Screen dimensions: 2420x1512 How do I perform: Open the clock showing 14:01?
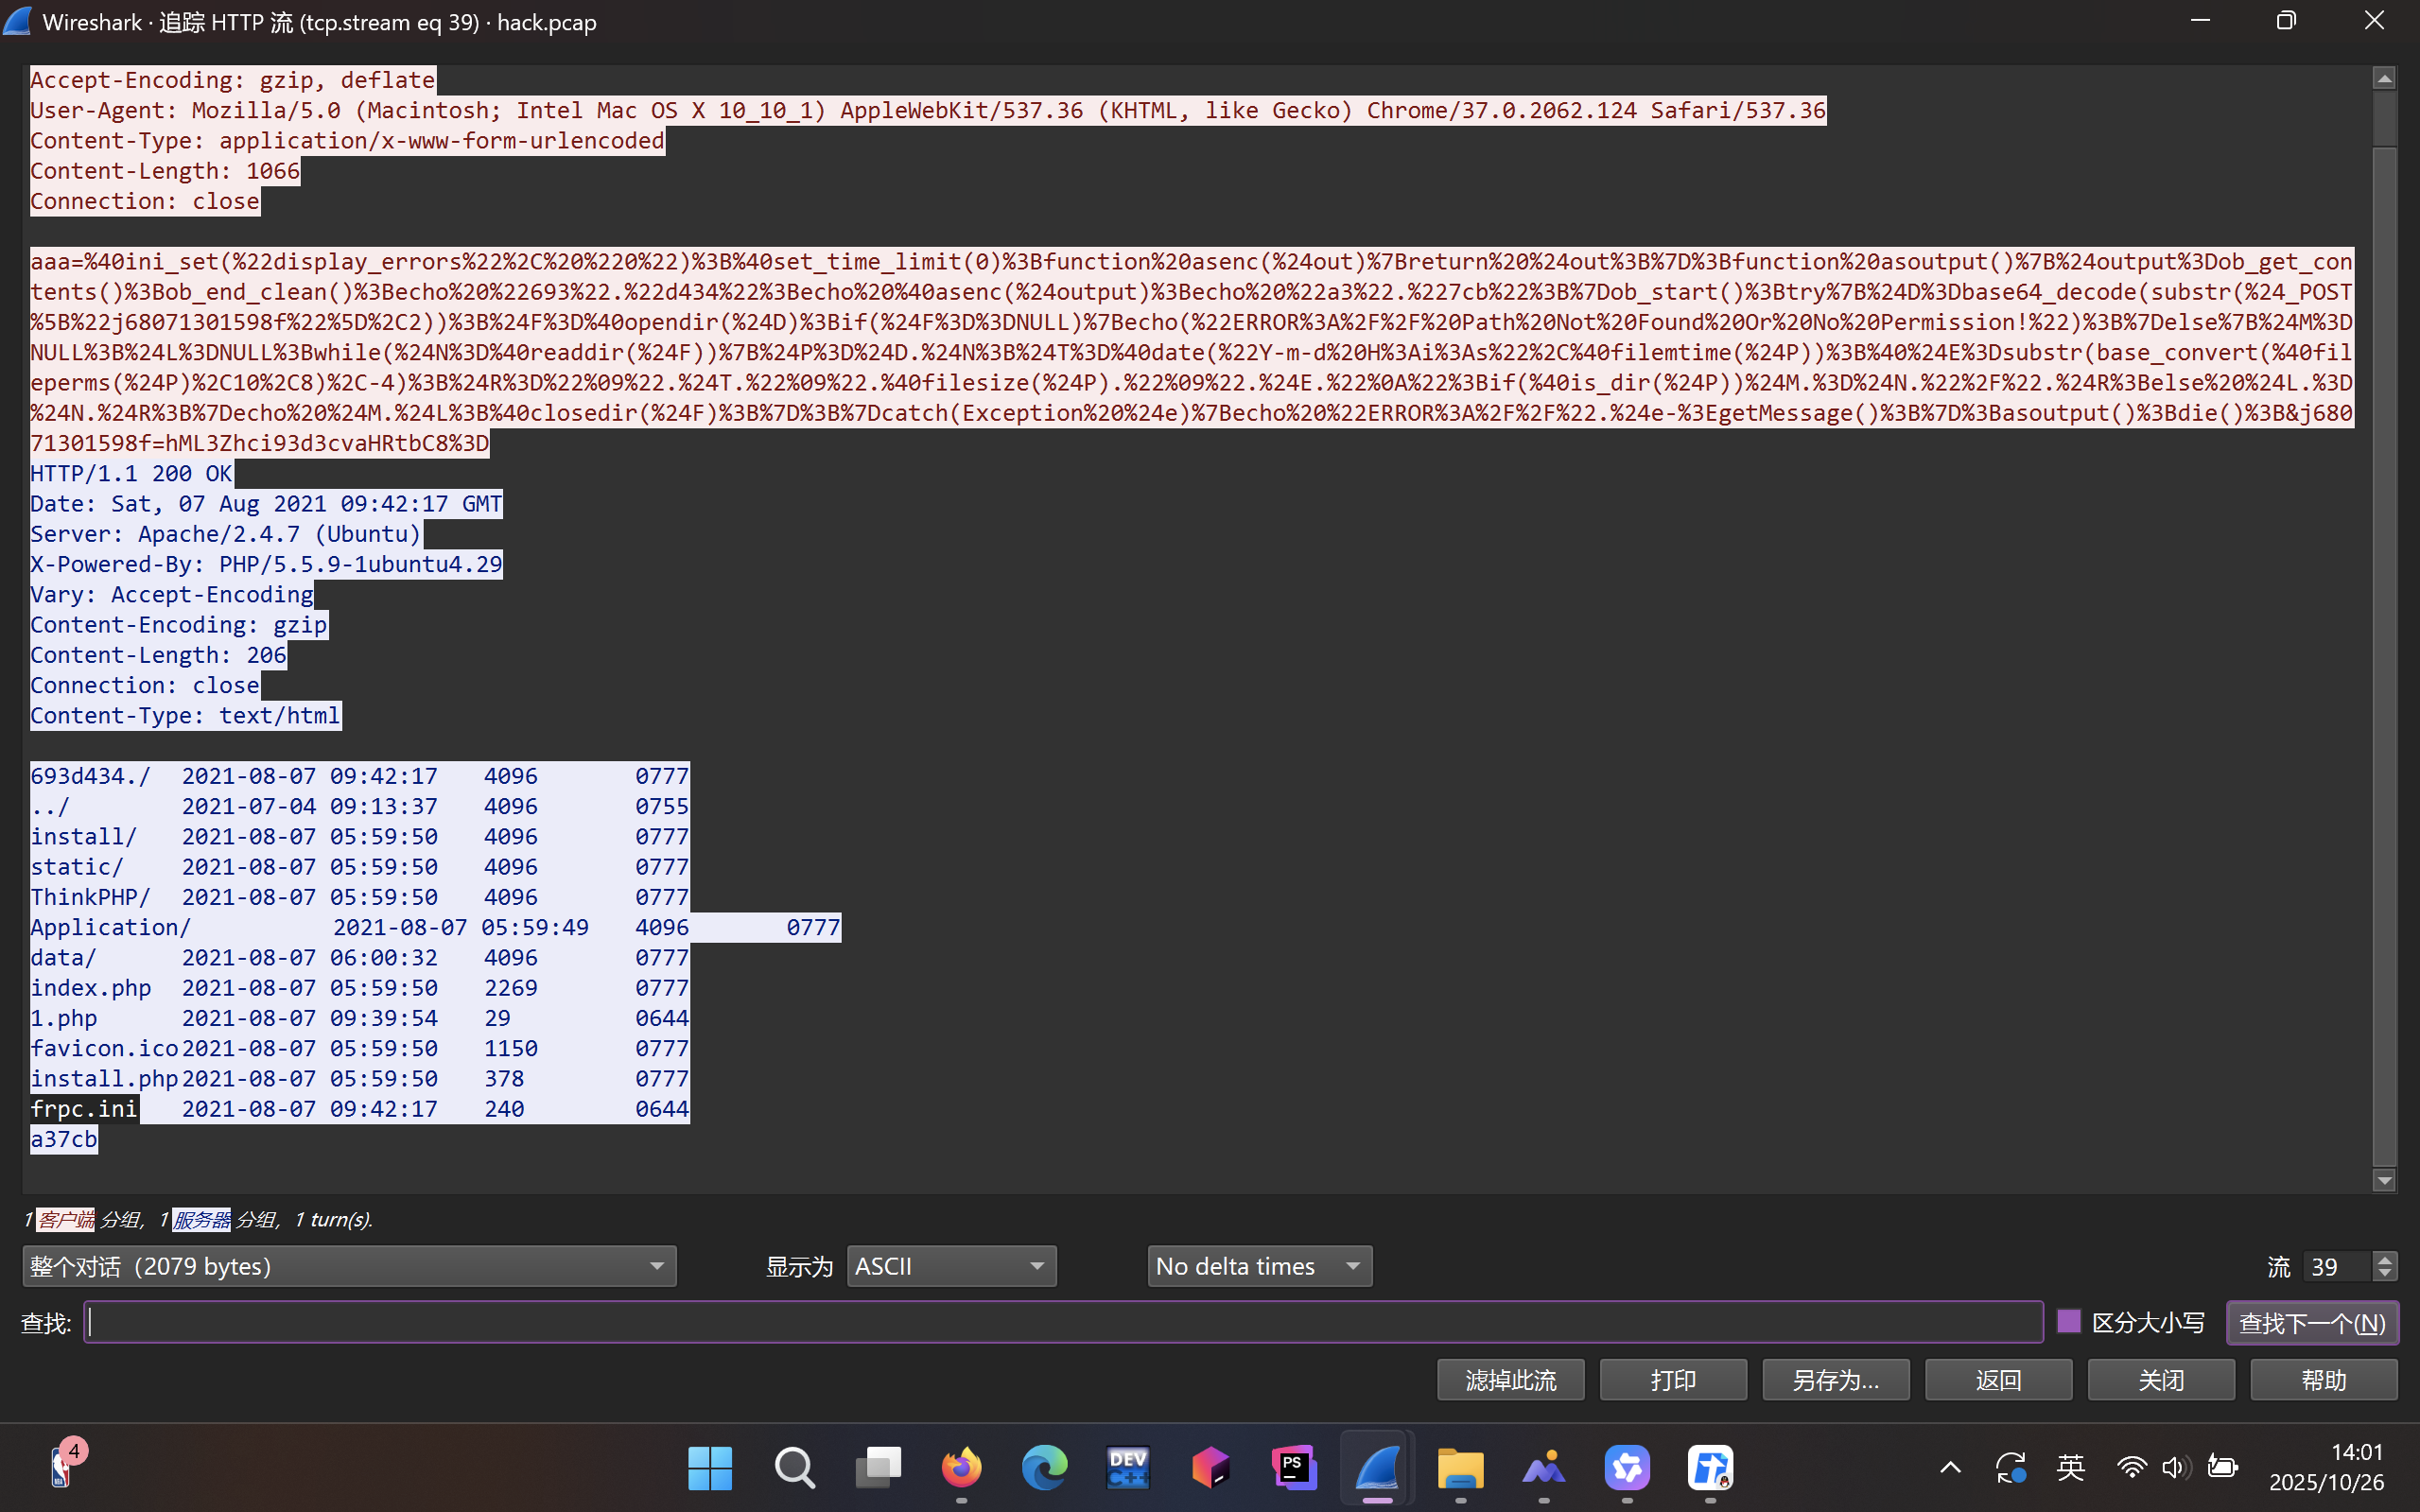tap(2327, 1467)
